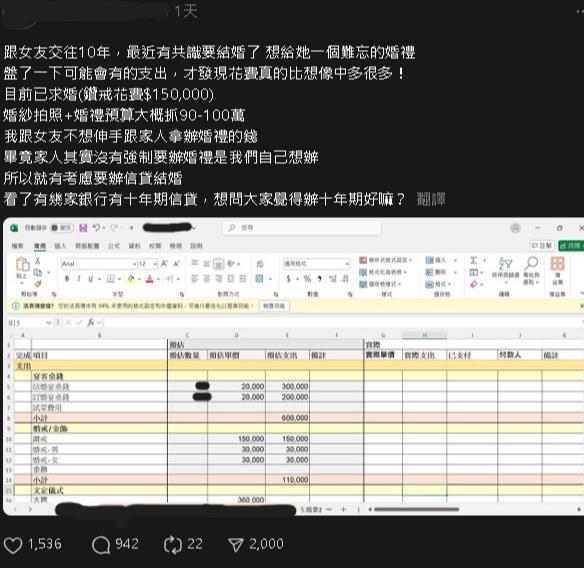The width and height of the screenshot is (584, 568).
Task: Open the 頁面配置 (Page Layout) tab
Action: 88,246
